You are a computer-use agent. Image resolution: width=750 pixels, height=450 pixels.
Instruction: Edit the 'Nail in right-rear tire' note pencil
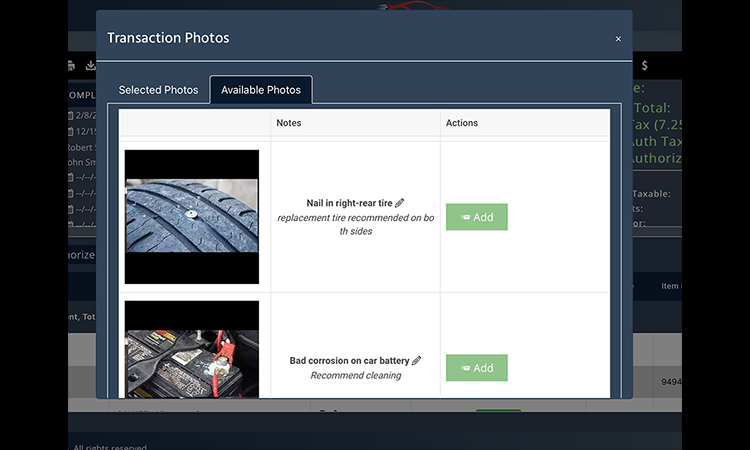400,203
